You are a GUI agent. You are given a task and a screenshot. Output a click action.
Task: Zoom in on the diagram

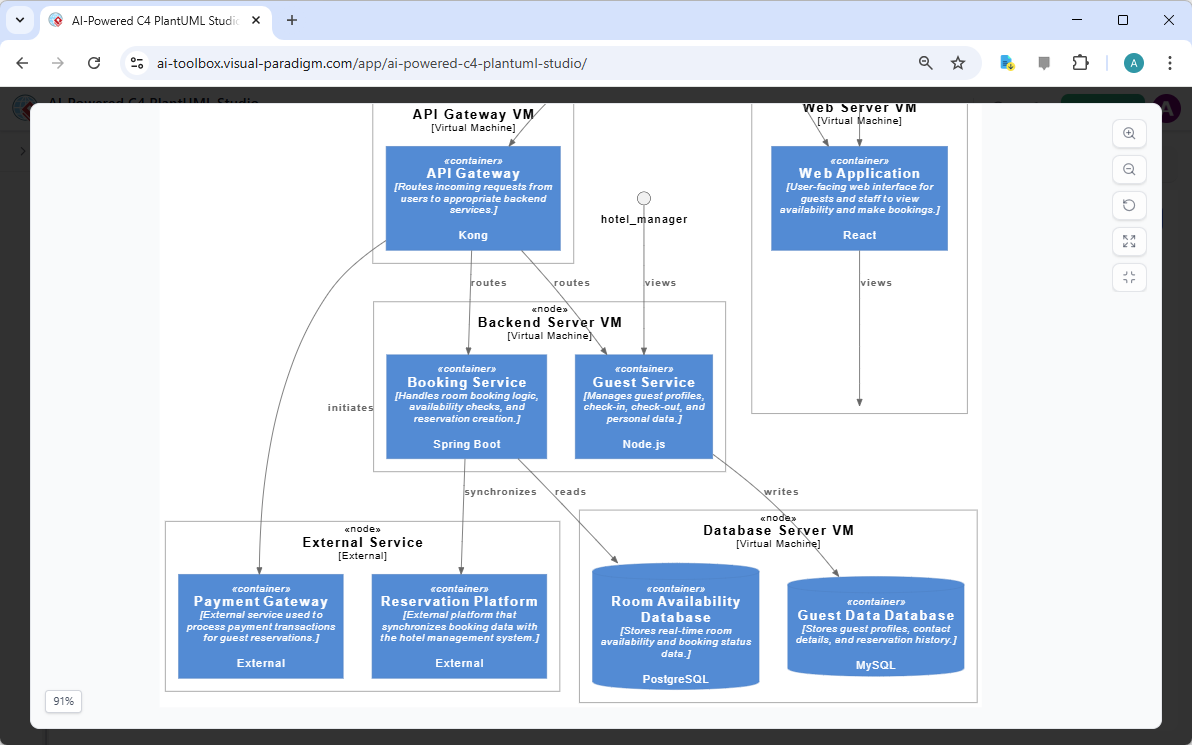tap(1129, 133)
